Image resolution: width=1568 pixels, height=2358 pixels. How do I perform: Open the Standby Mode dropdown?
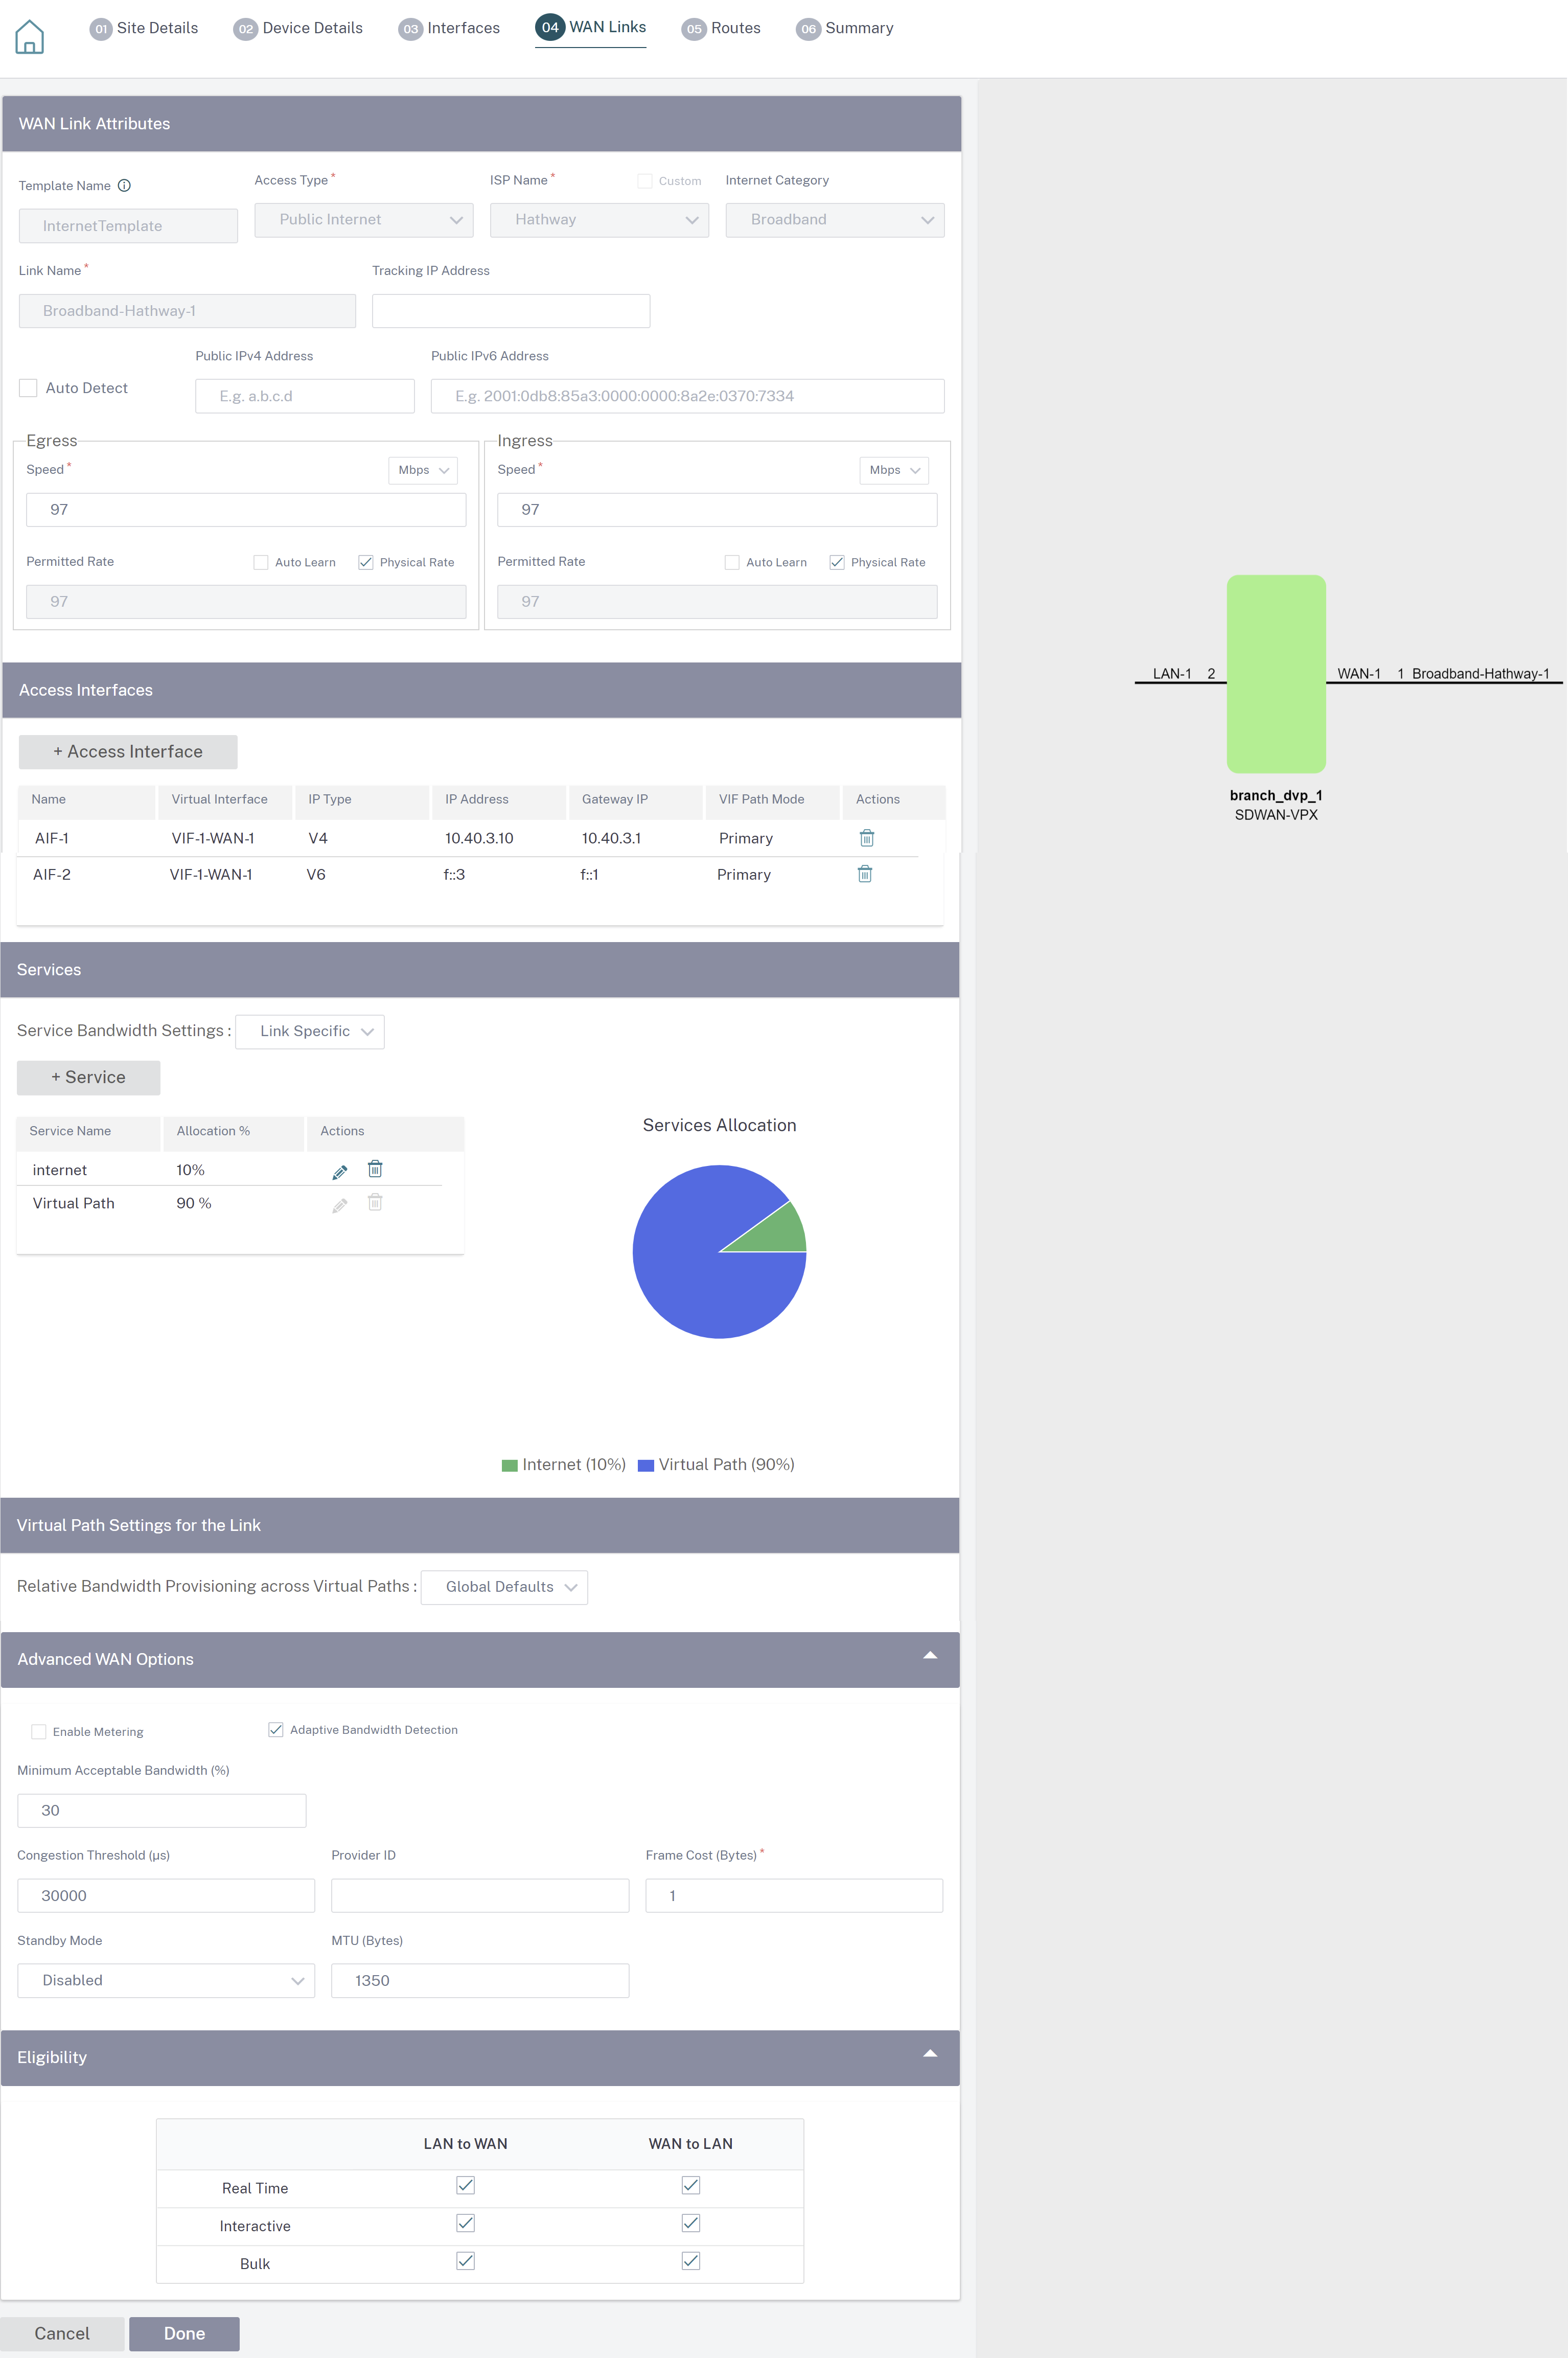tap(166, 1980)
